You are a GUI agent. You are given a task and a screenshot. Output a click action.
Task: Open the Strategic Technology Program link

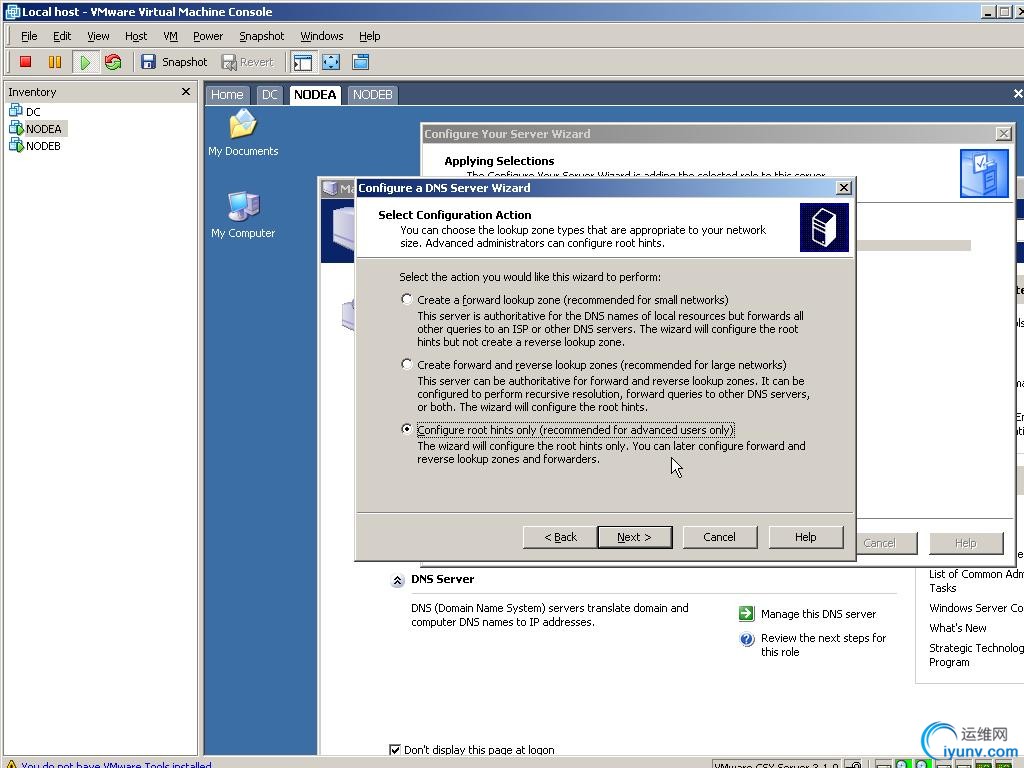976,654
